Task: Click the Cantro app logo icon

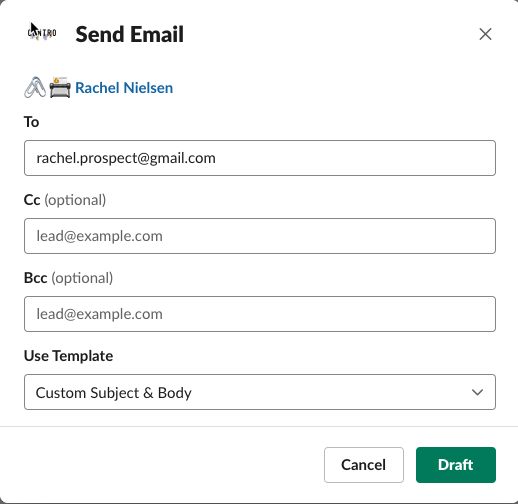Action: point(42,34)
